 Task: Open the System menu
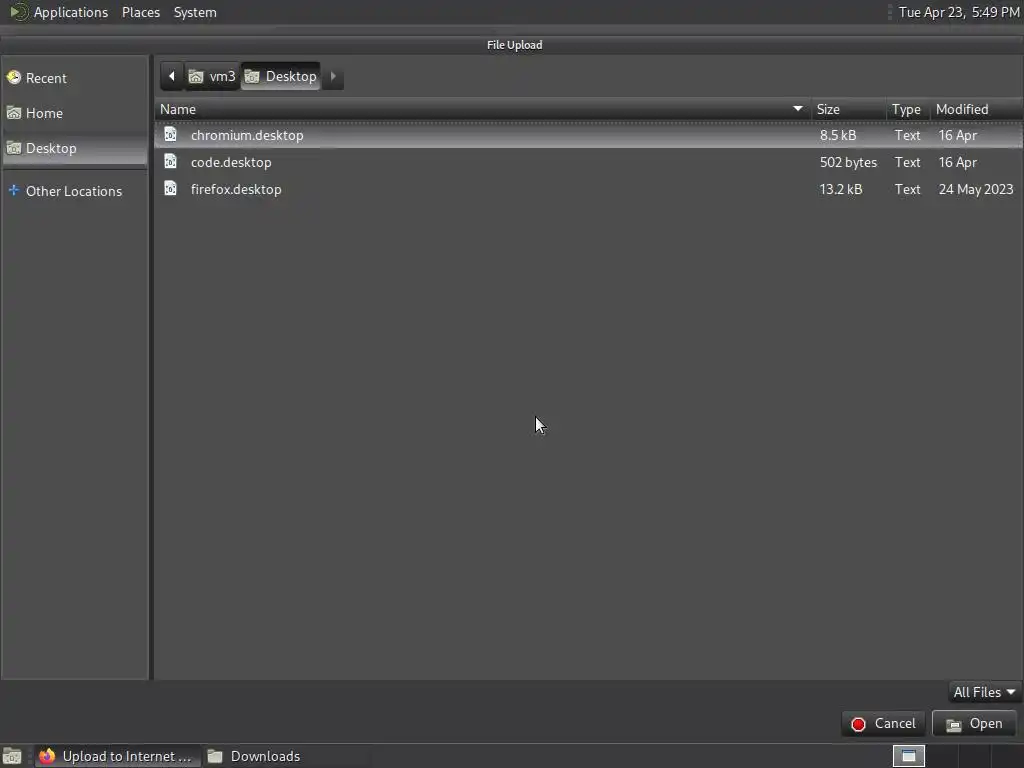[195, 12]
